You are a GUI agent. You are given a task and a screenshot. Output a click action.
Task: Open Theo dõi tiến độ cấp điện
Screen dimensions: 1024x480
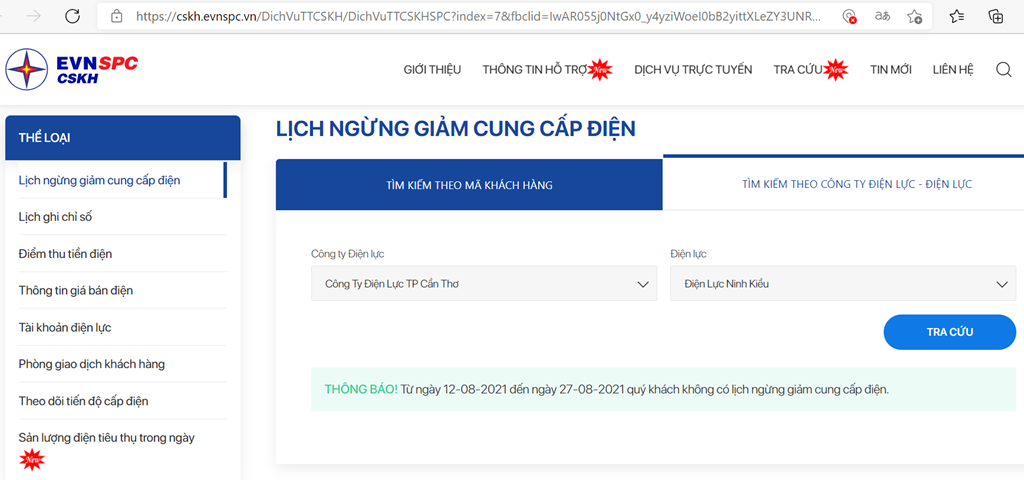(x=83, y=401)
